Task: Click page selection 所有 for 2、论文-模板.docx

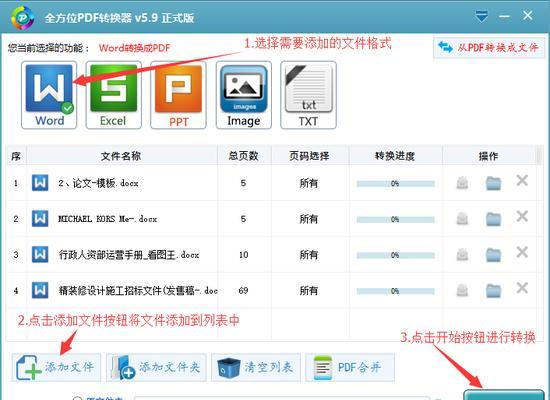Action: pos(309,183)
